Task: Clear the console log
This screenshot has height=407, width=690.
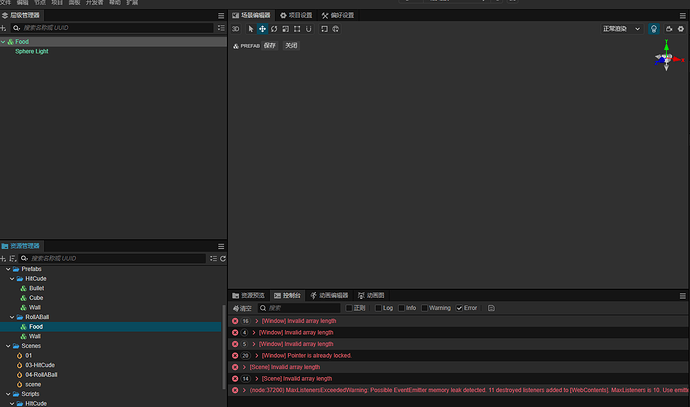Action: pyautogui.click(x=242, y=308)
